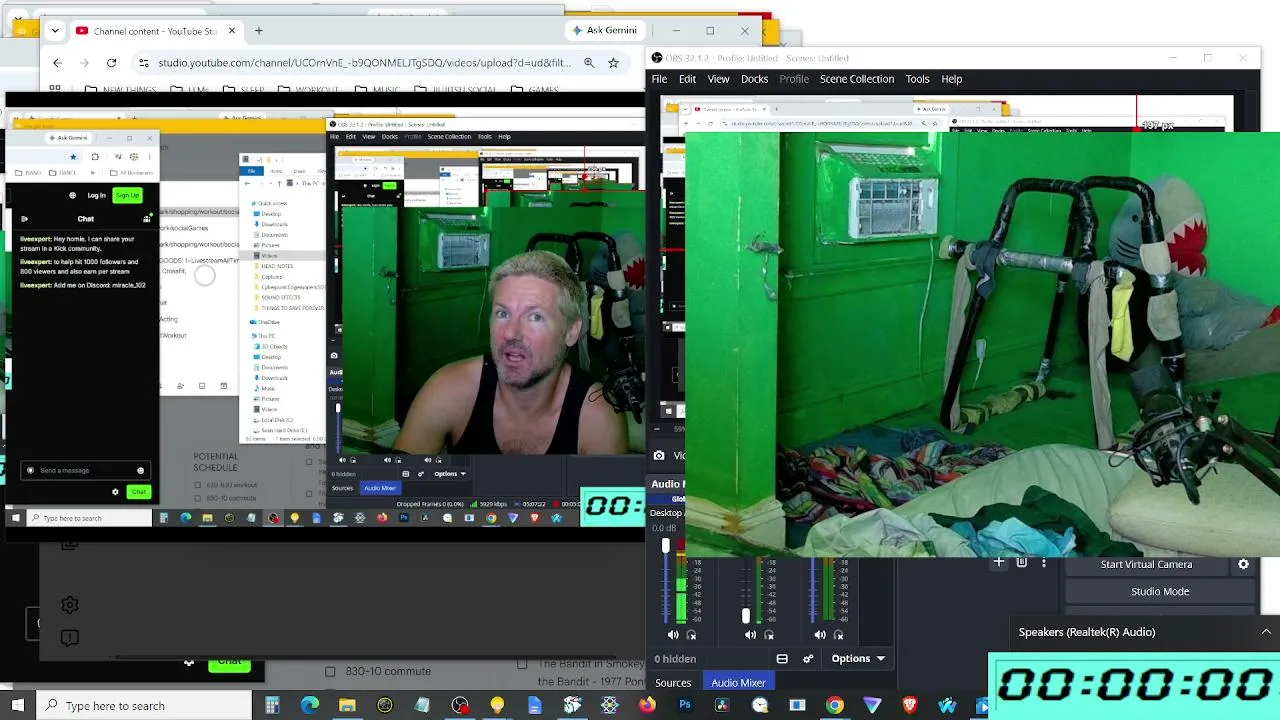Open the Docks menu in OBS
Screen dimensions: 1280x720
pos(754,79)
